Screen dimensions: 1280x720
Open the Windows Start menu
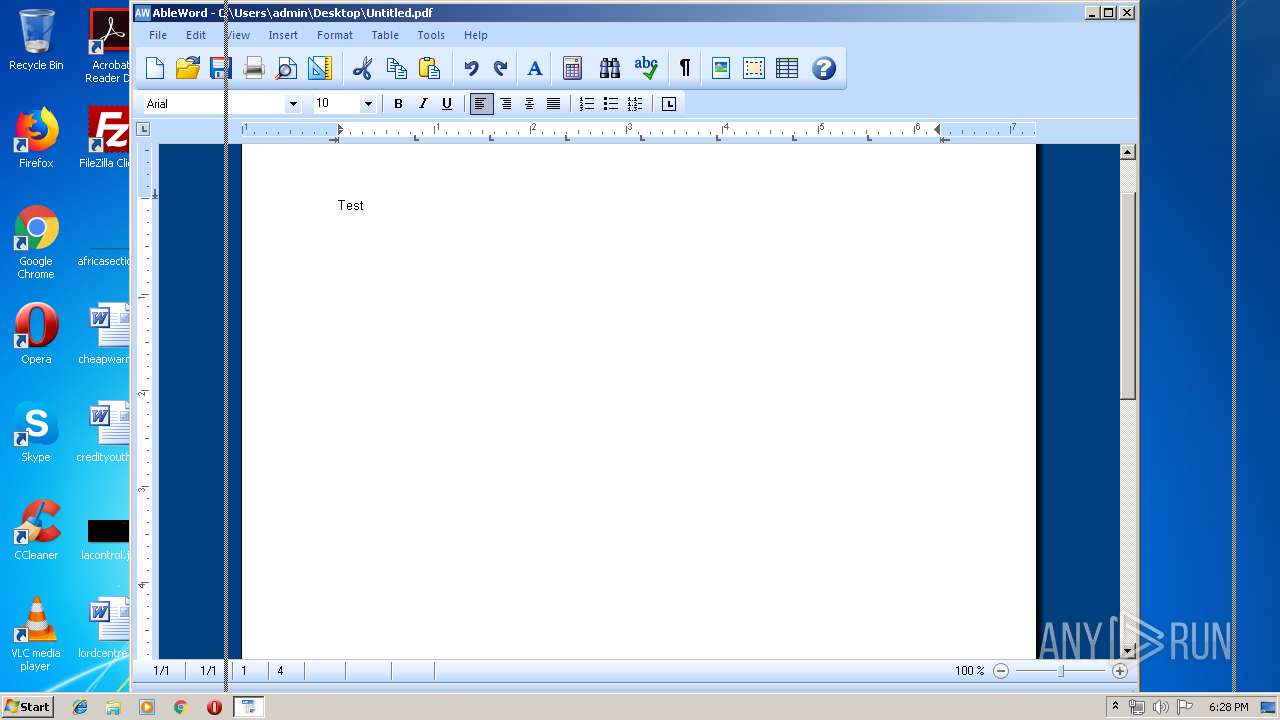click(x=27, y=707)
